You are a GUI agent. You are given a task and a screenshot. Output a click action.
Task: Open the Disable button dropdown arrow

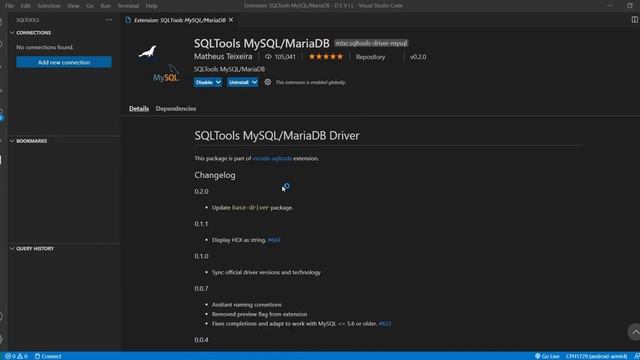pyautogui.click(x=218, y=82)
